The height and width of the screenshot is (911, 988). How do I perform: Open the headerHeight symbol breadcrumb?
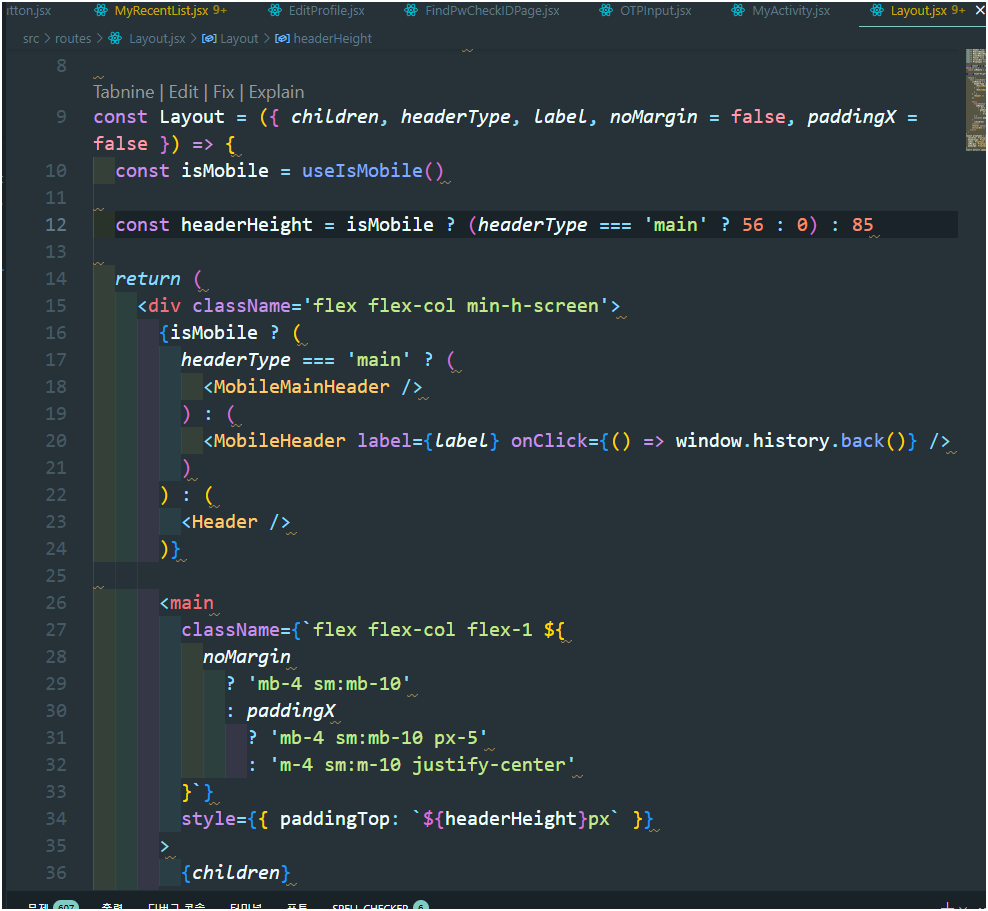click(x=333, y=39)
